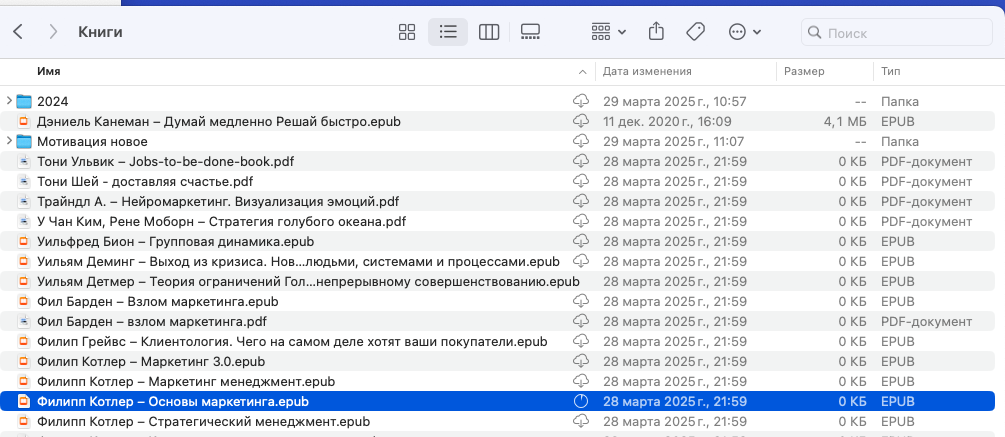This screenshot has height=437, width=1005.
Task: Download Jobs-to-be-done-book.pdf from cloud
Action: point(581,161)
